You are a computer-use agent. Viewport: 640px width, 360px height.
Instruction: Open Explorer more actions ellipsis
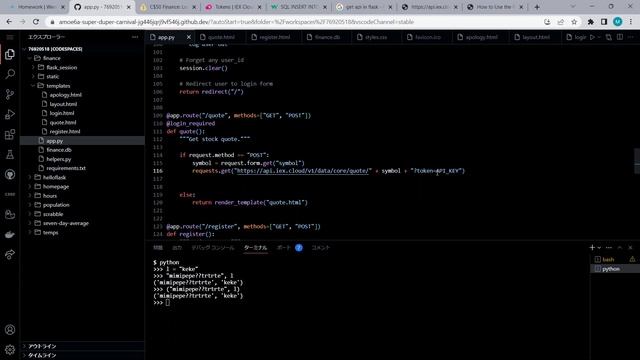[x=135, y=37]
